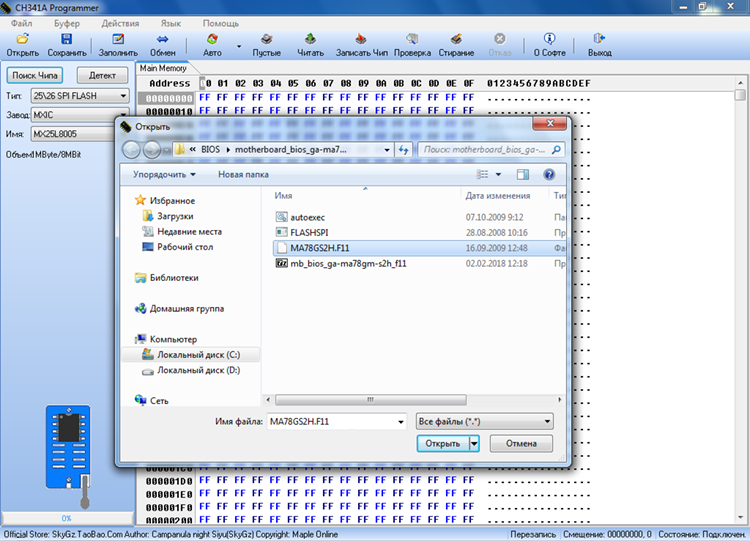Open the split arrow beside Открыть button
This screenshot has height=541, width=750.
pos(474,444)
